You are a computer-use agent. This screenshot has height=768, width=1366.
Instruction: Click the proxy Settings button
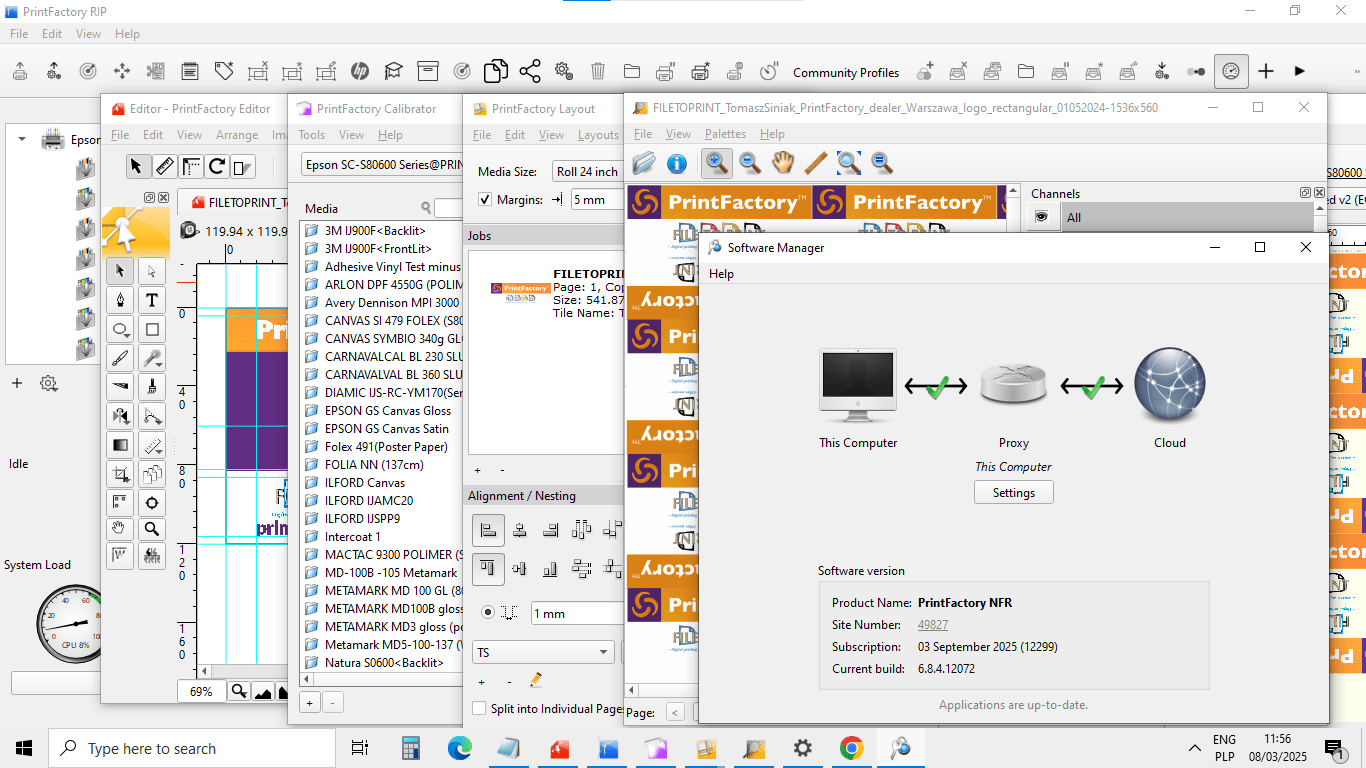1013,493
